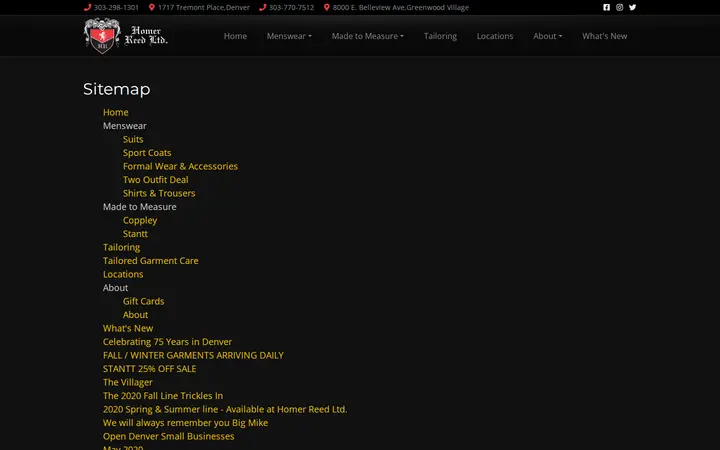Click the white Menswear sitemap heading

click(x=124, y=126)
